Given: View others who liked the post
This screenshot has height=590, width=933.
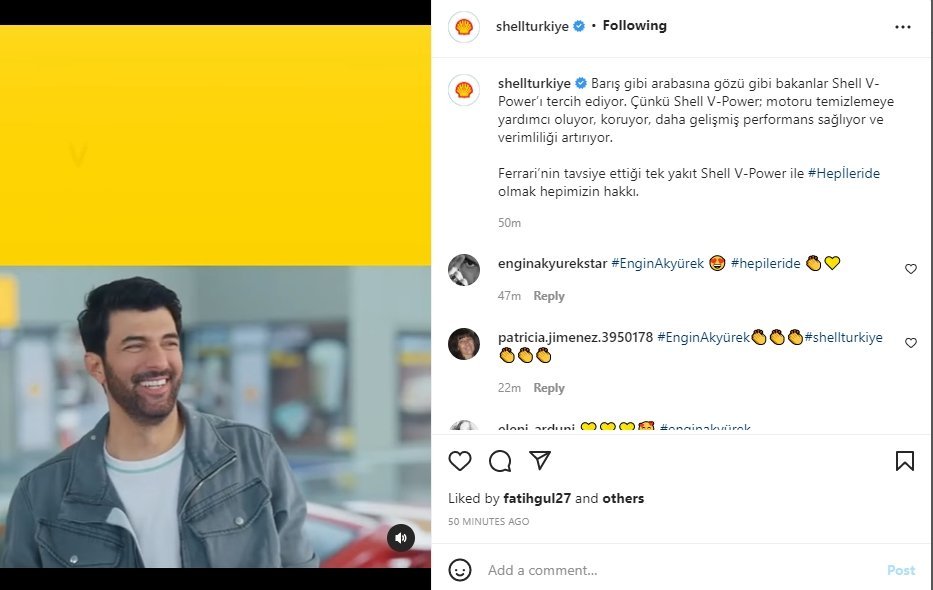Looking at the screenshot, I should click(623, 498).
